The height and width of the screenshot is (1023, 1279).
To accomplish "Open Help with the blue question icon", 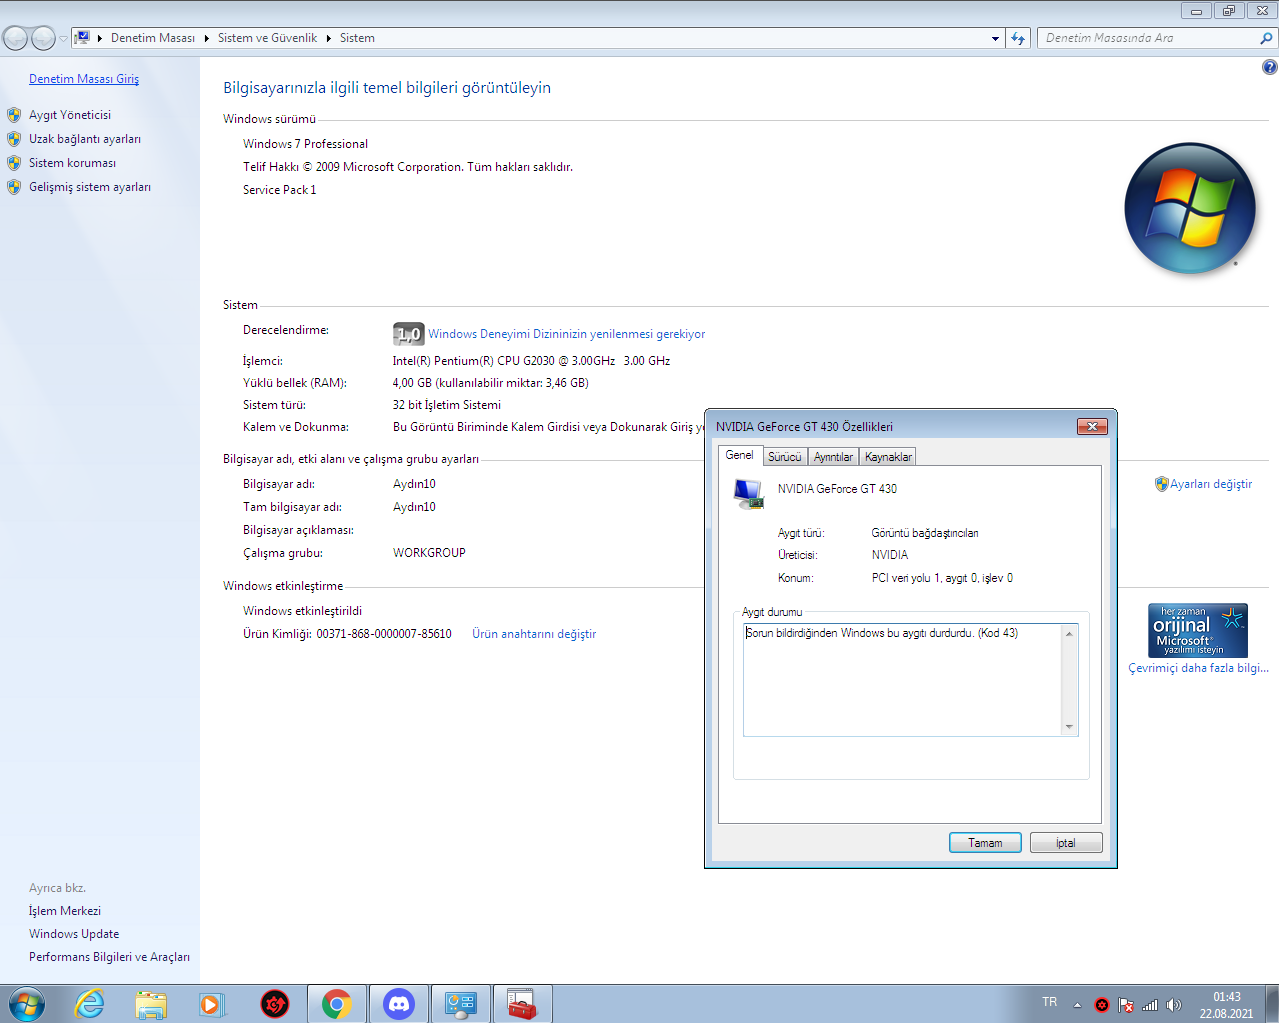I will 1269,67.
